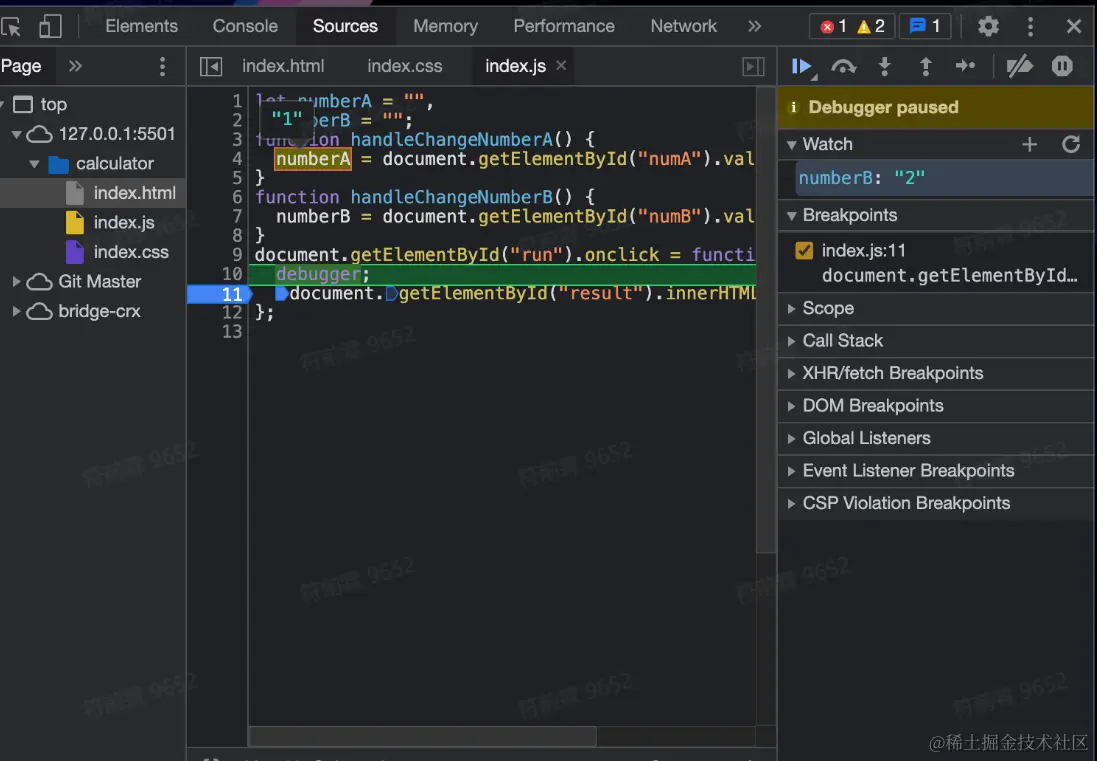
Task: Click the vertical scrollbar of the editor
Action: coord(767,320)
